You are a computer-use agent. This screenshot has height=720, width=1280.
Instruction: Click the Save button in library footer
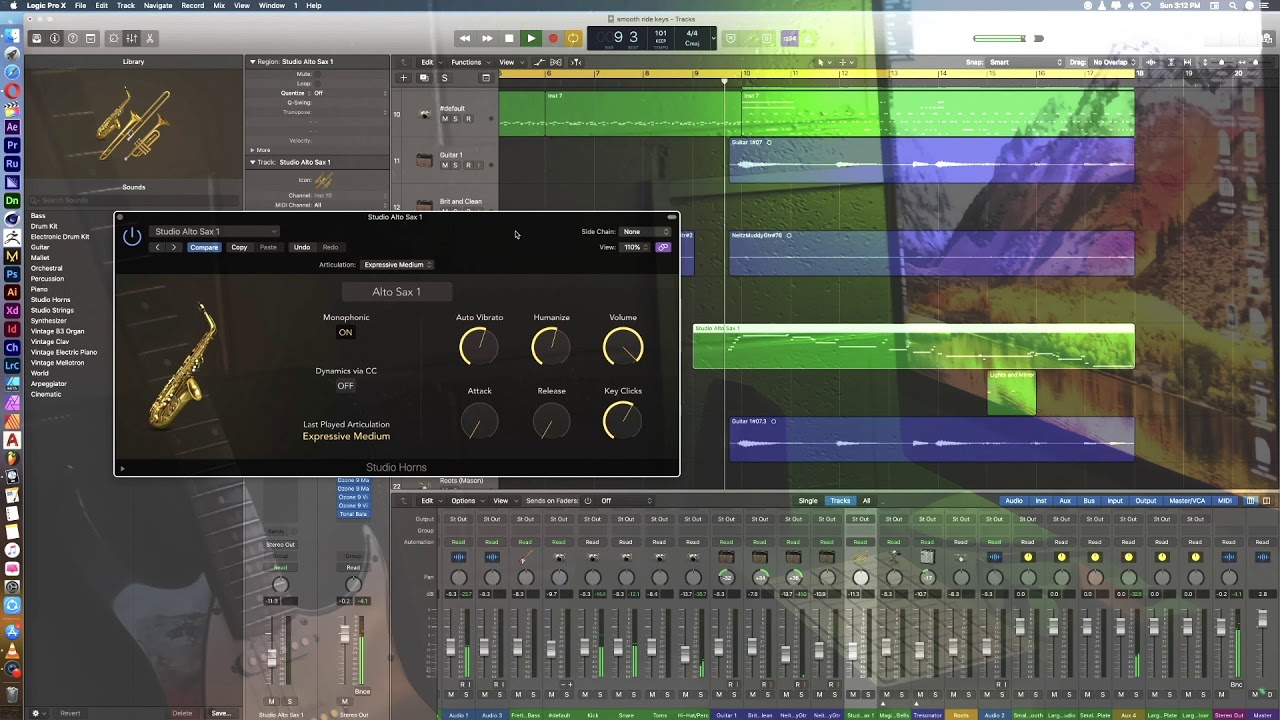click(x=220, y=713)
